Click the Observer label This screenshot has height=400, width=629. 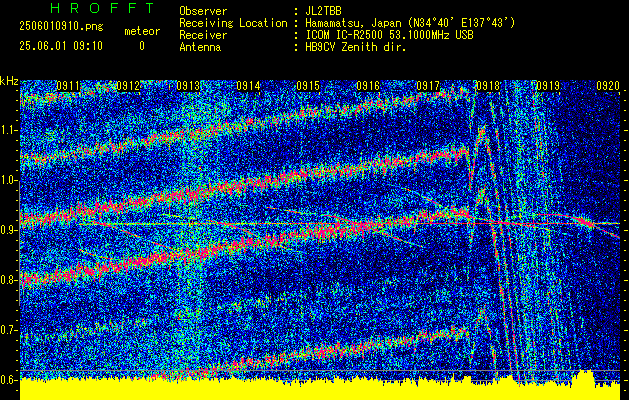click(x=203, y=11)
